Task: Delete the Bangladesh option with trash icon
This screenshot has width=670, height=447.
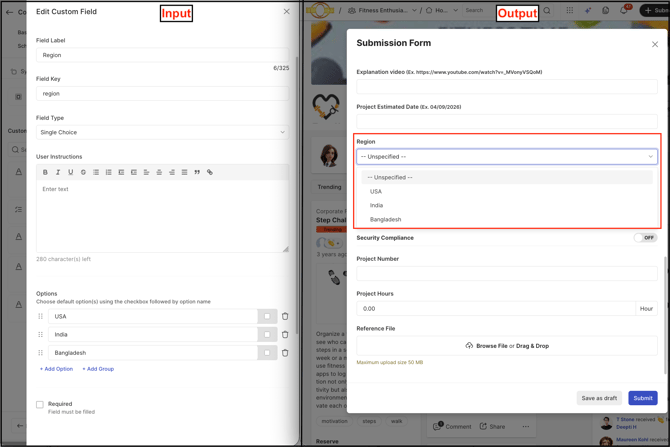Action: 285,353
